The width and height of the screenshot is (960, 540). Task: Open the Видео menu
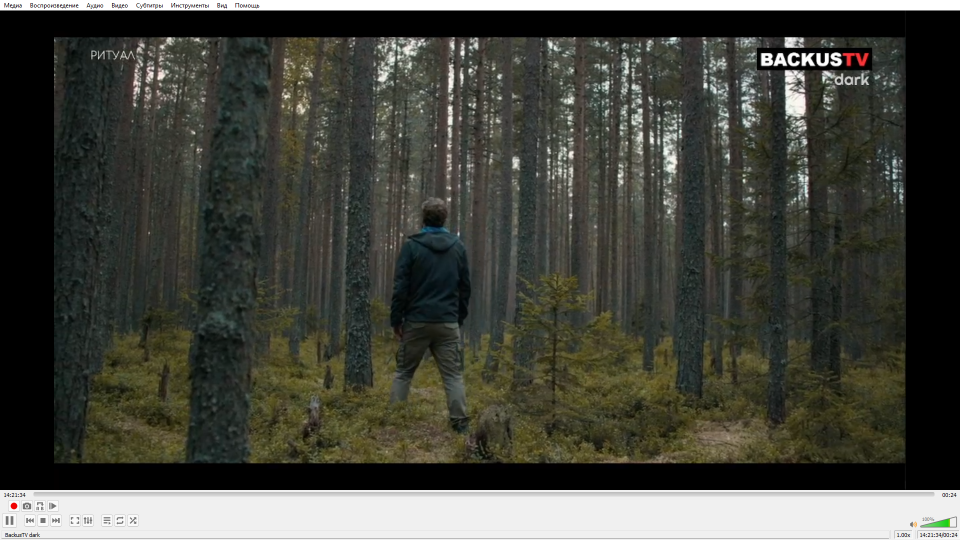click(119, 6)
